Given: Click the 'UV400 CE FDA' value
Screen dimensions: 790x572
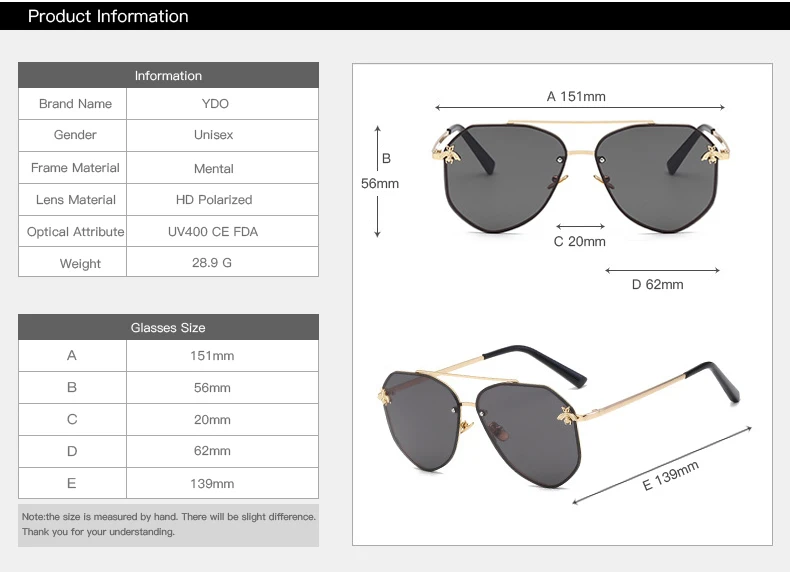Looking at the screenshot, I should coord(213,232).
